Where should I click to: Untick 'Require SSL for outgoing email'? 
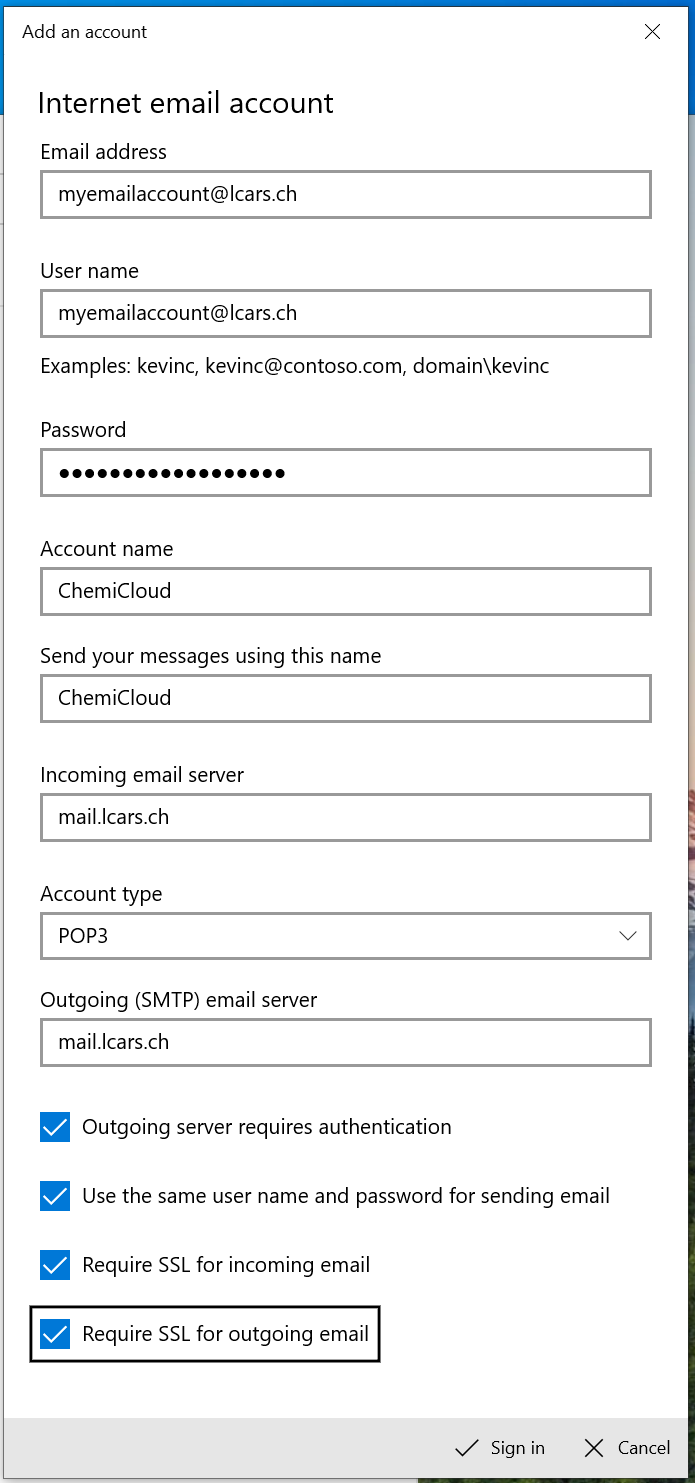click(55, 1334)
